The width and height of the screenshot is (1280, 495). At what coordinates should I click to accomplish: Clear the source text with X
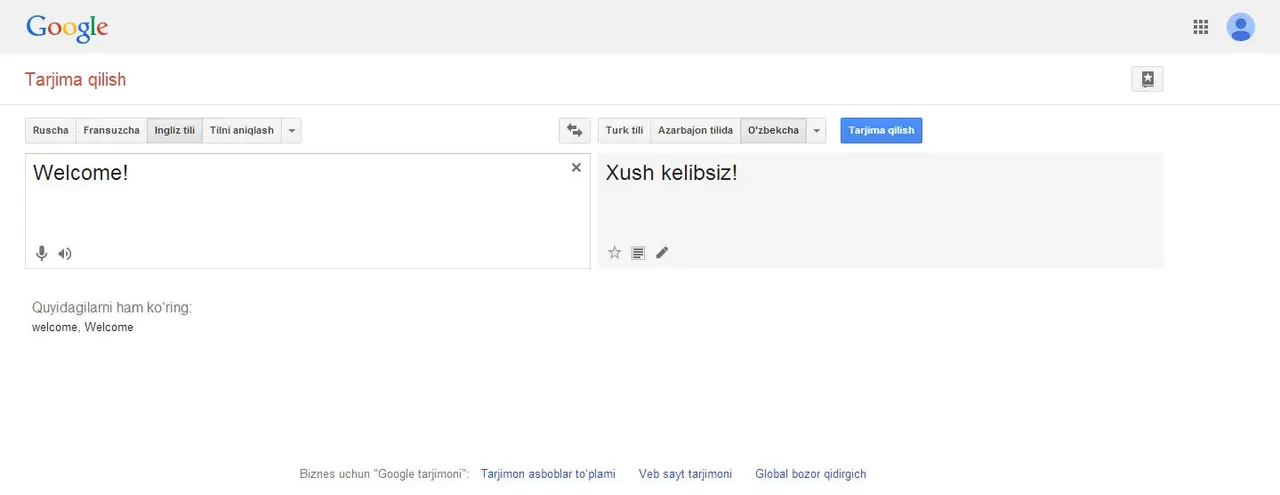point(576,168)
